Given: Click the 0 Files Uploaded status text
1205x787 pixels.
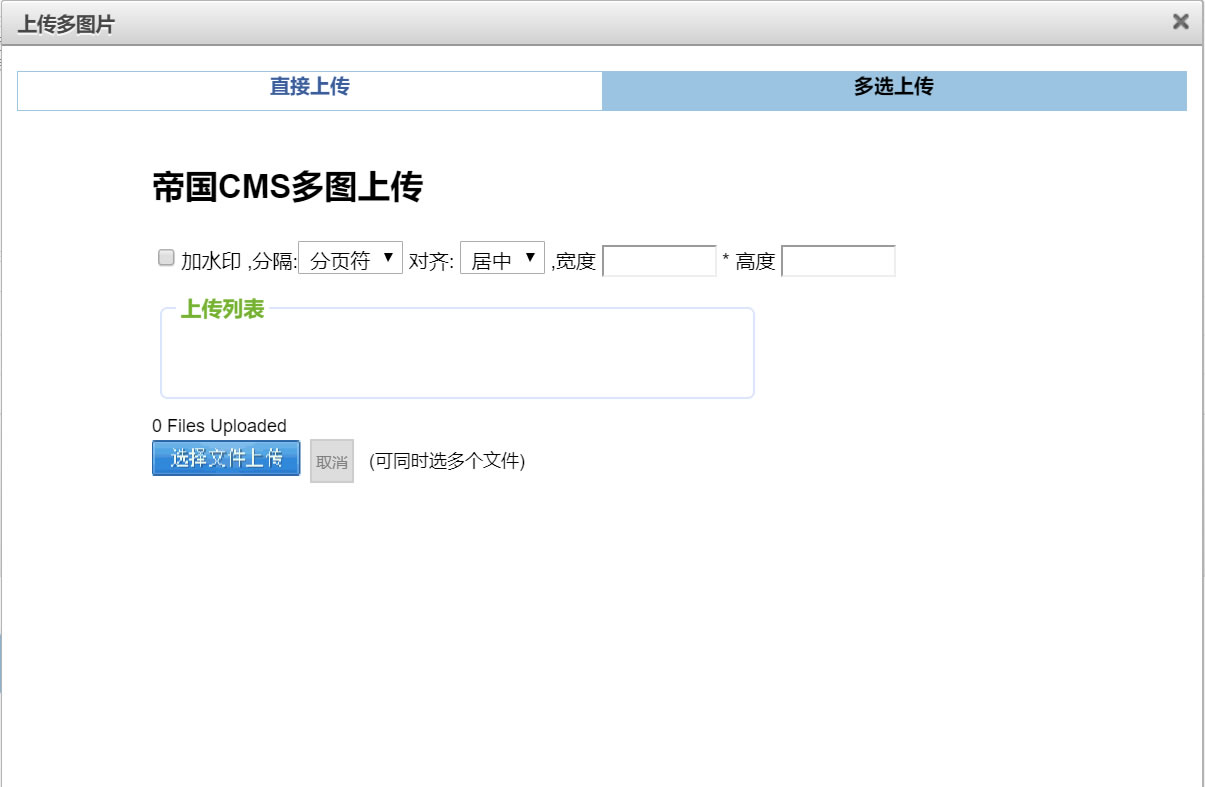Looking at the screenshot, I should click(x=219, y=425).
